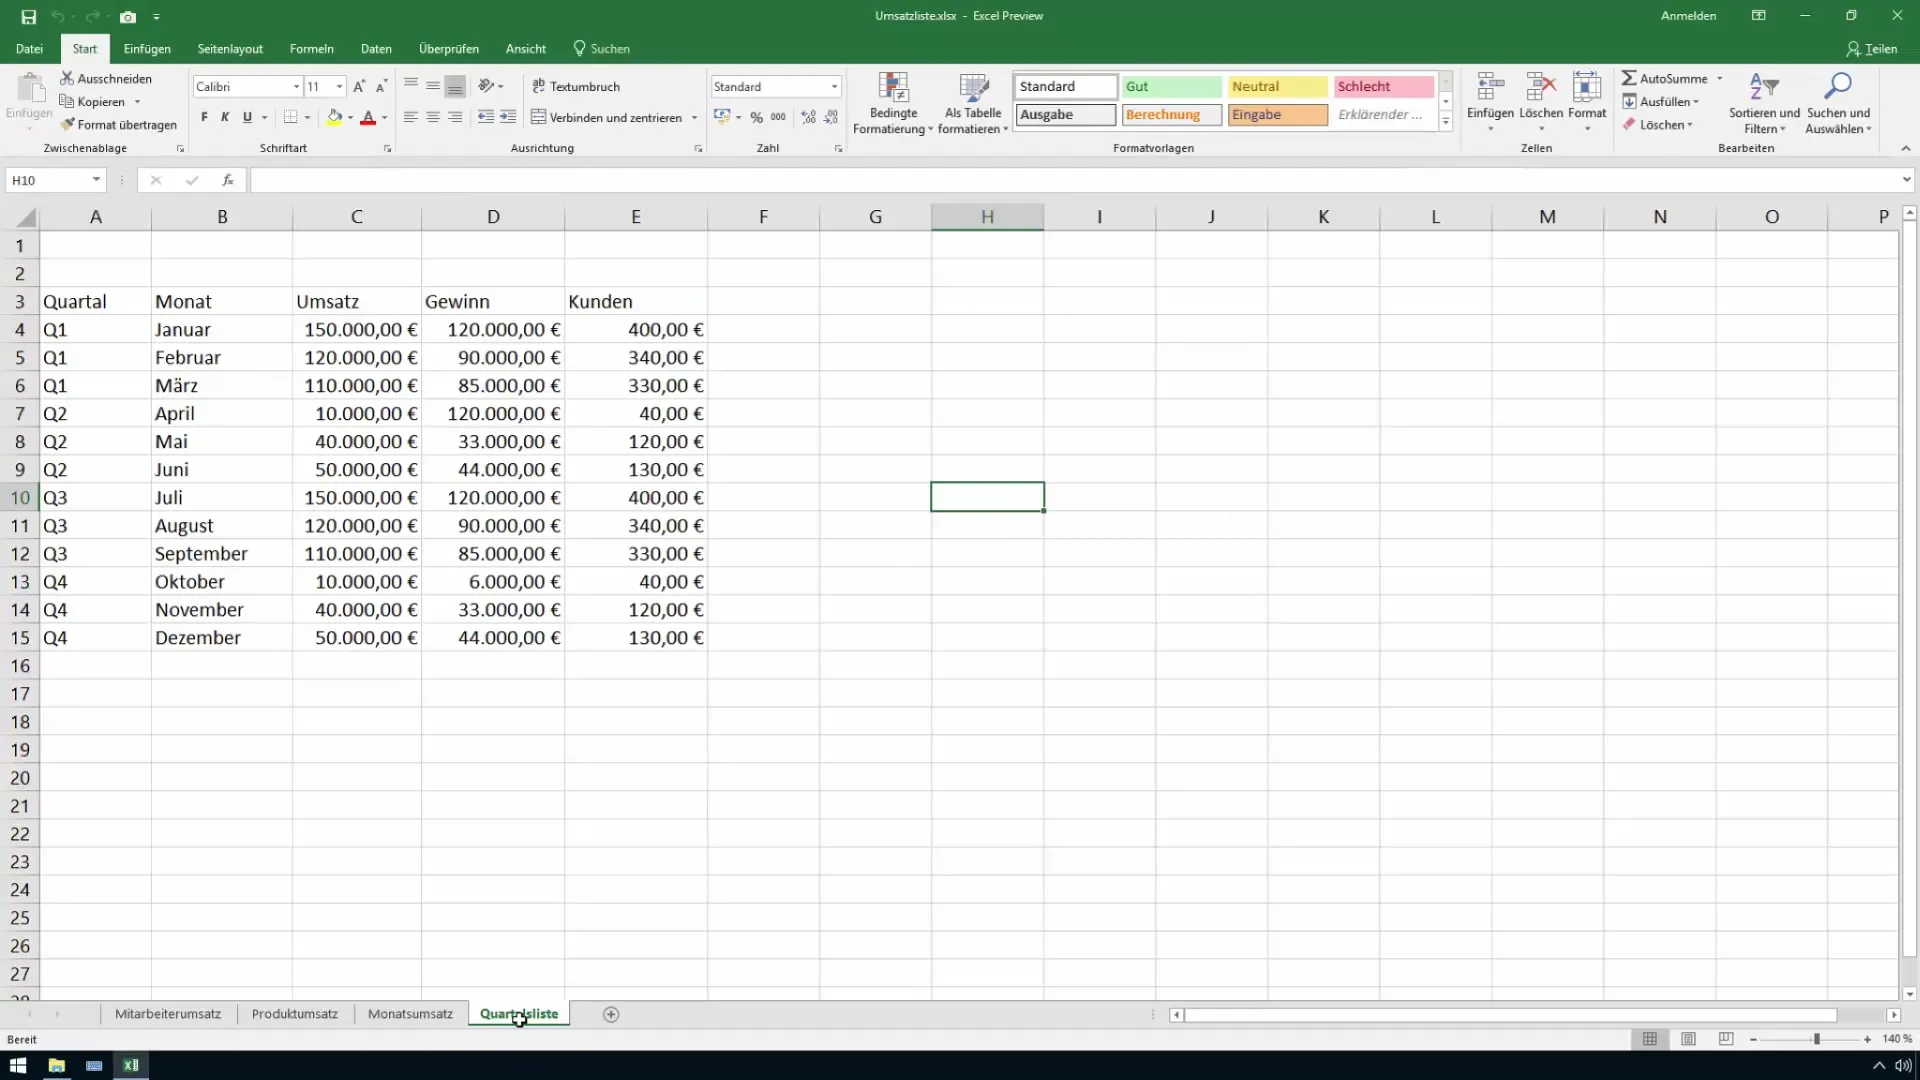Click the red font color swatch

pos(368,117)
